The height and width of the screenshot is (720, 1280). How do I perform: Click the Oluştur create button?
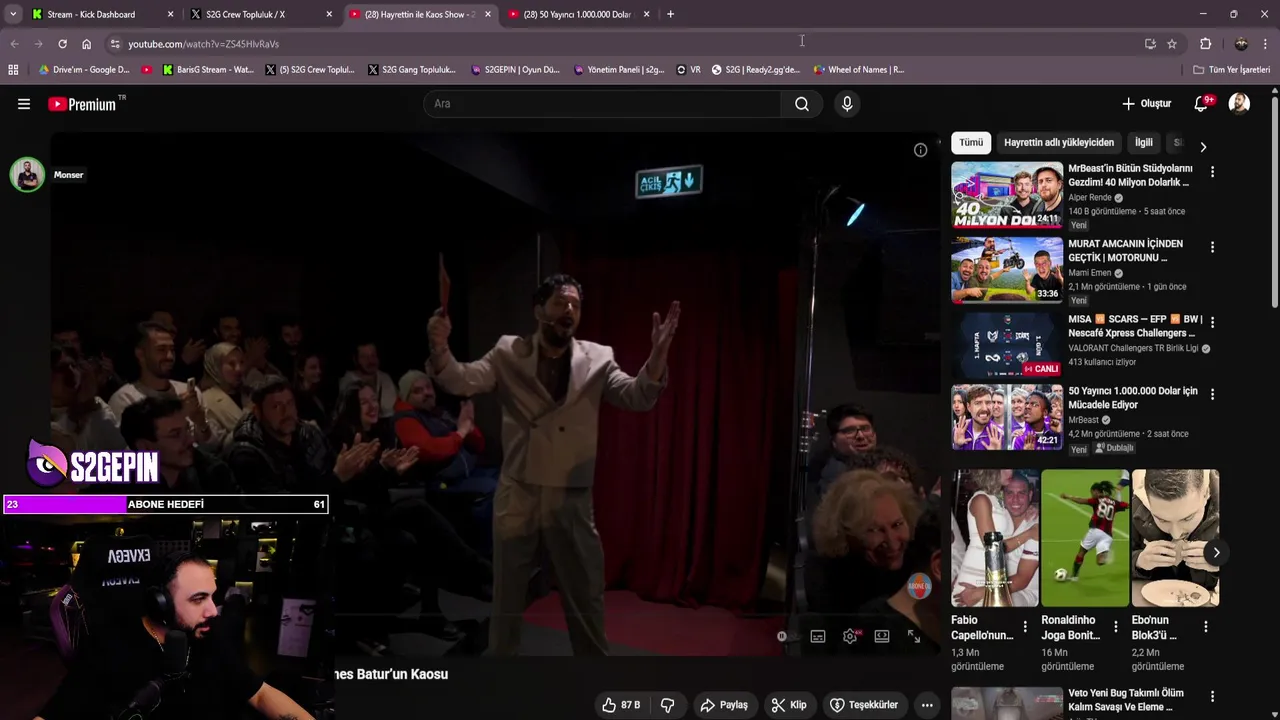(x=1147, y=104)
